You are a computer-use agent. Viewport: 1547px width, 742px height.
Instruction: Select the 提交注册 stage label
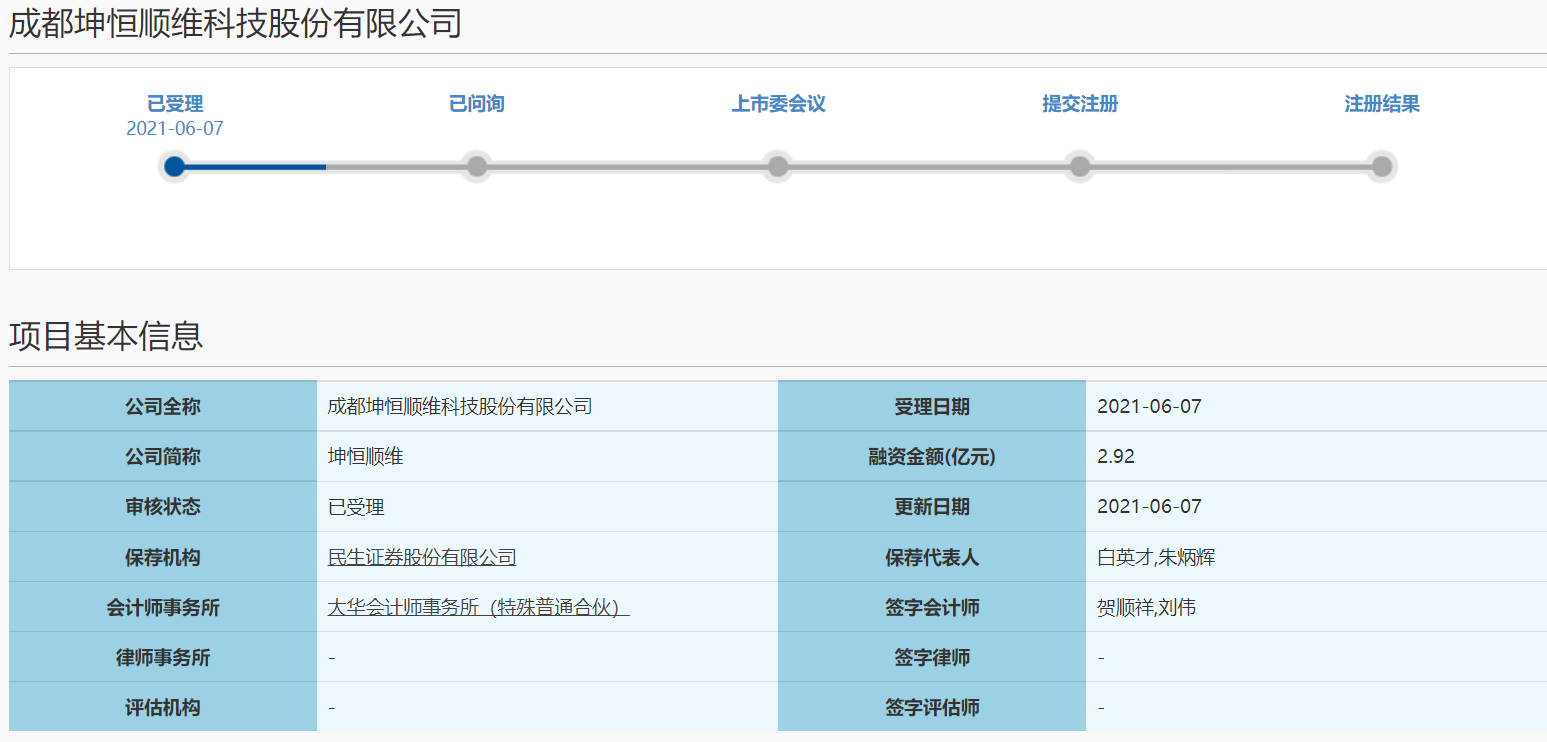[1079, 103]
